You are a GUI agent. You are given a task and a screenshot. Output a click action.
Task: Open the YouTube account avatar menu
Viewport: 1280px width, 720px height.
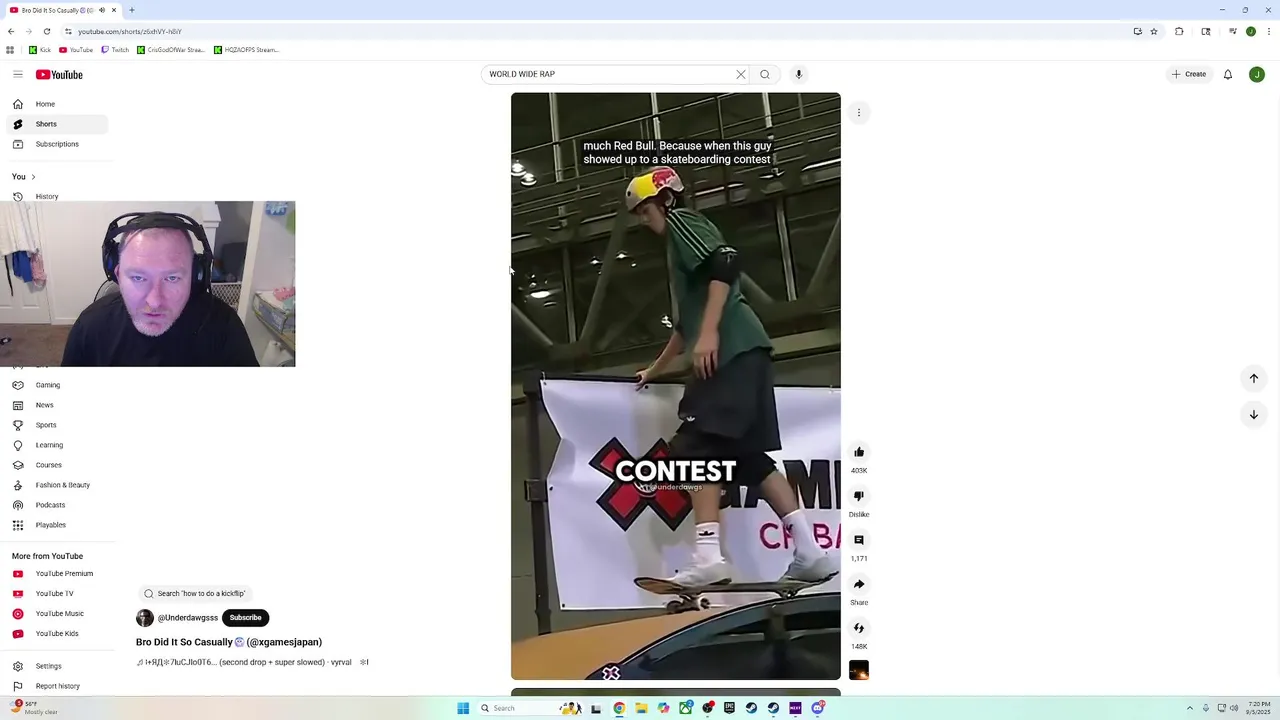[1257, 74]
